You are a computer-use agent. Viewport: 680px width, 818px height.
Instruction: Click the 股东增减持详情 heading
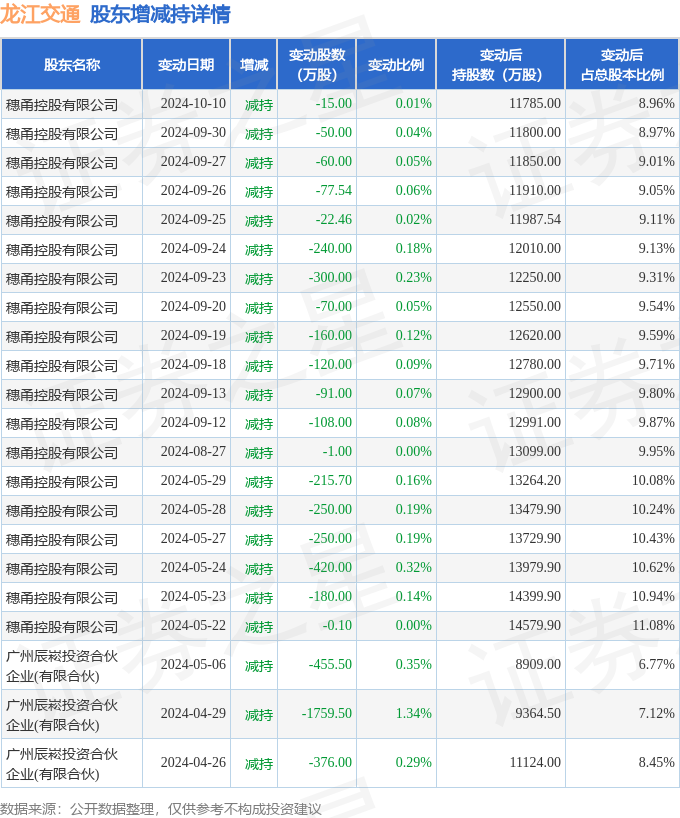click(x=160, y=14)
